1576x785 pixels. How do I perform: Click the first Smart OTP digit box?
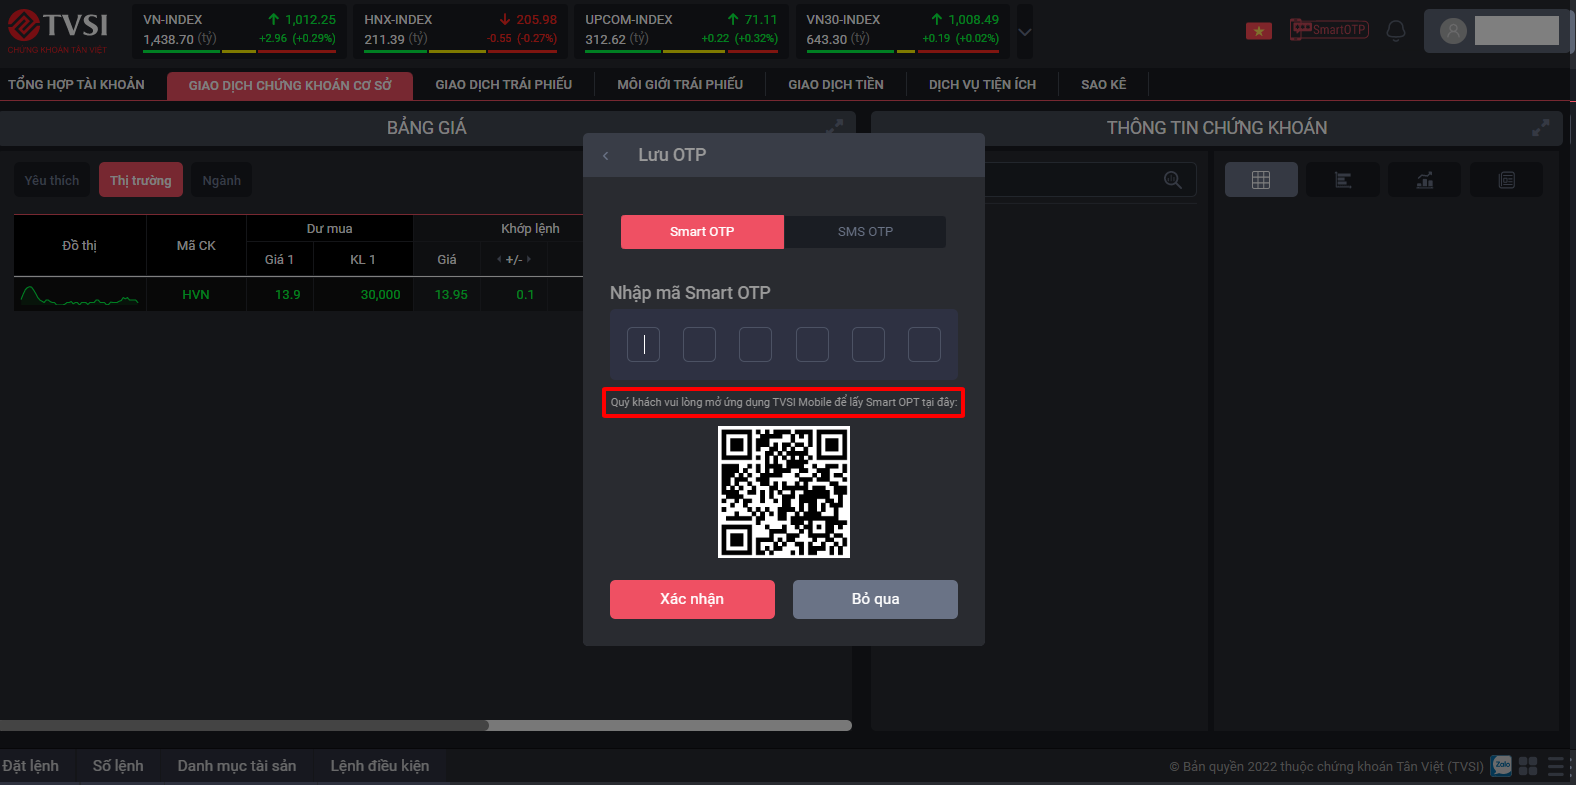click(x=643, y=345)
